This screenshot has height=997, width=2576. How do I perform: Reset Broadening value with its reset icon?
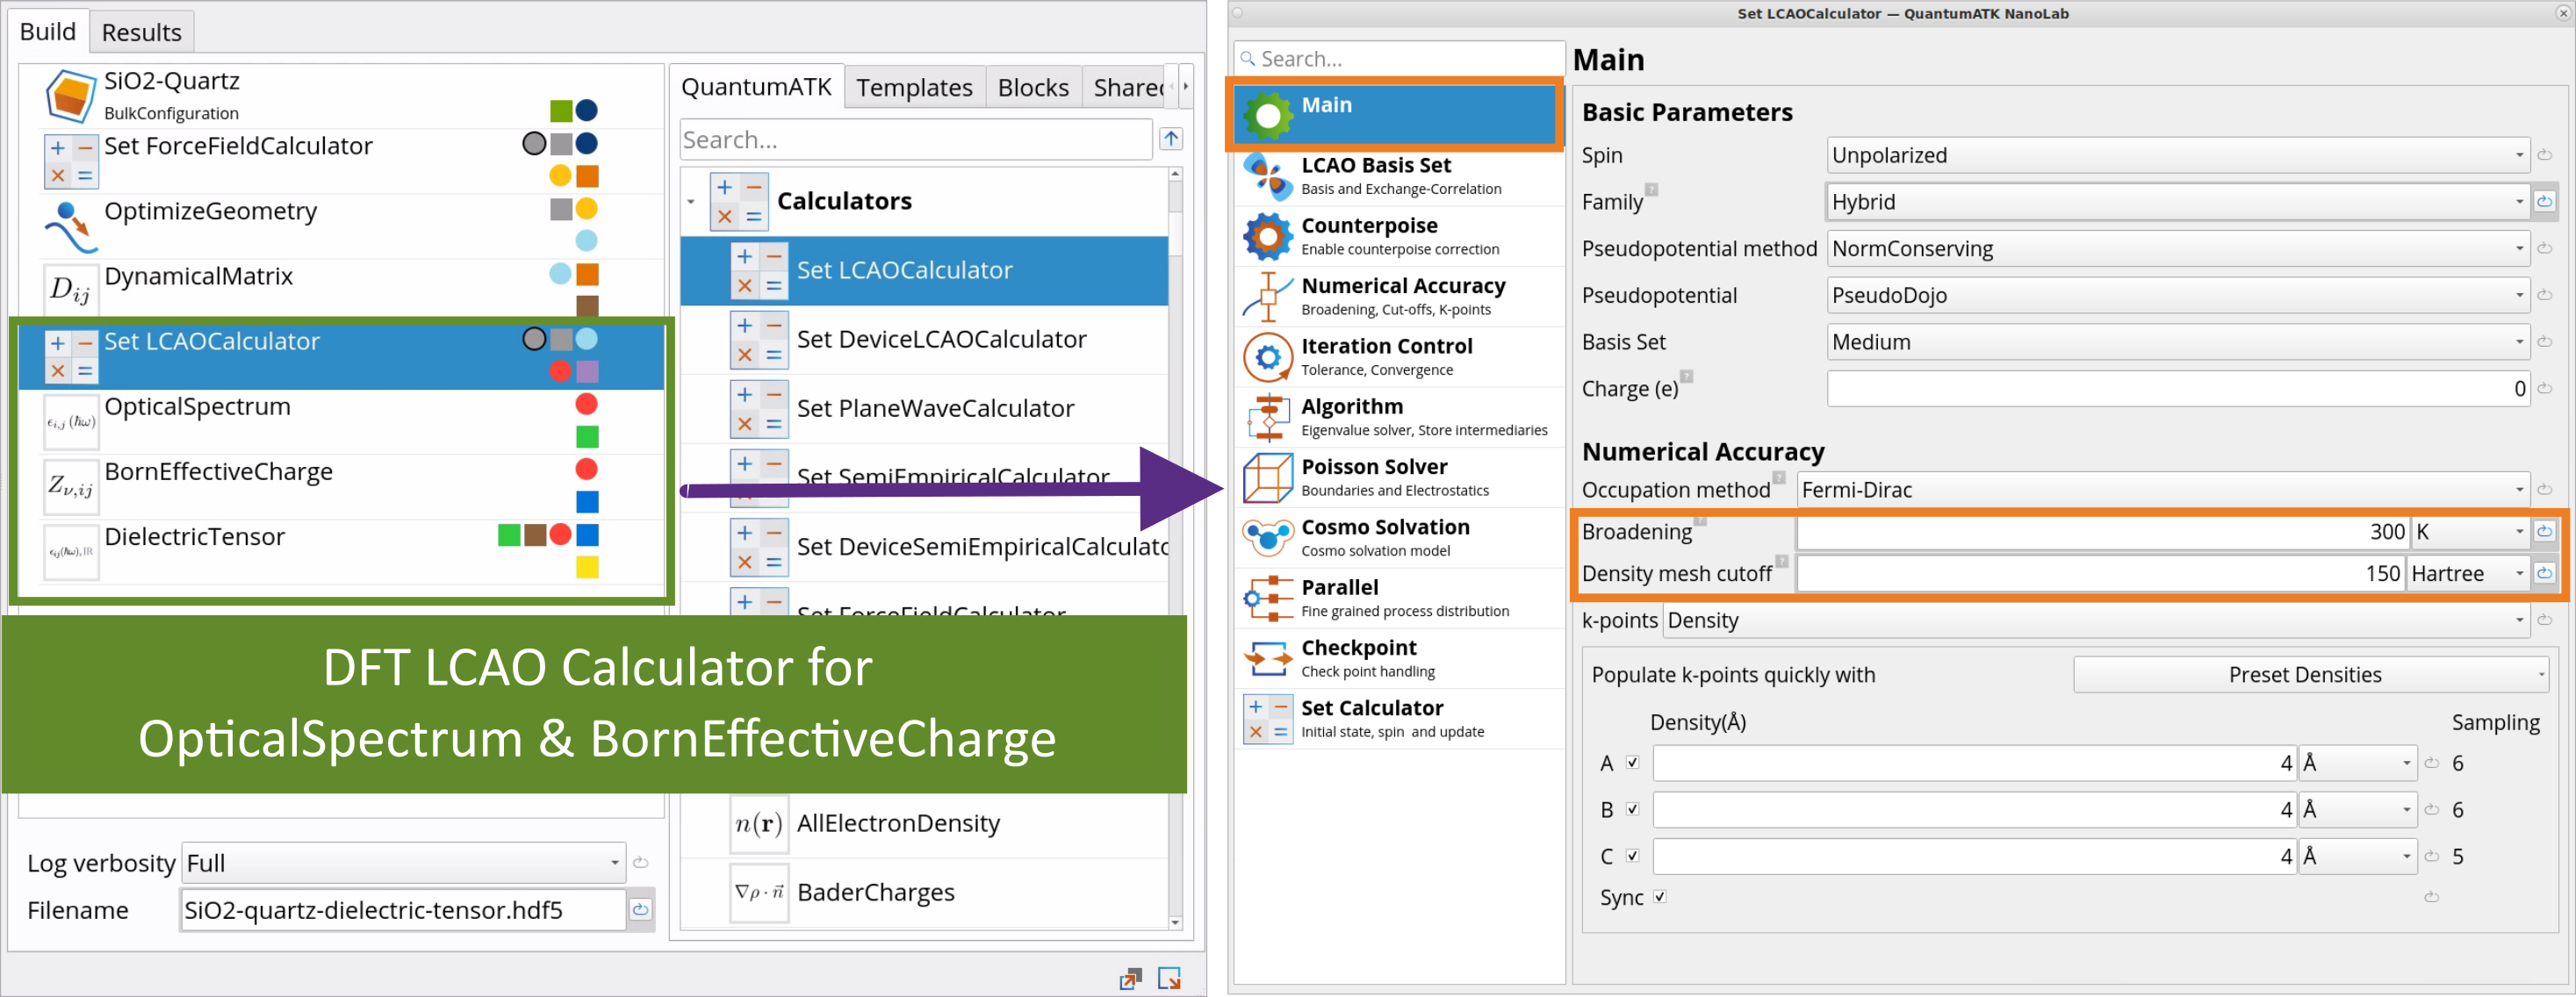[2544, 531]
